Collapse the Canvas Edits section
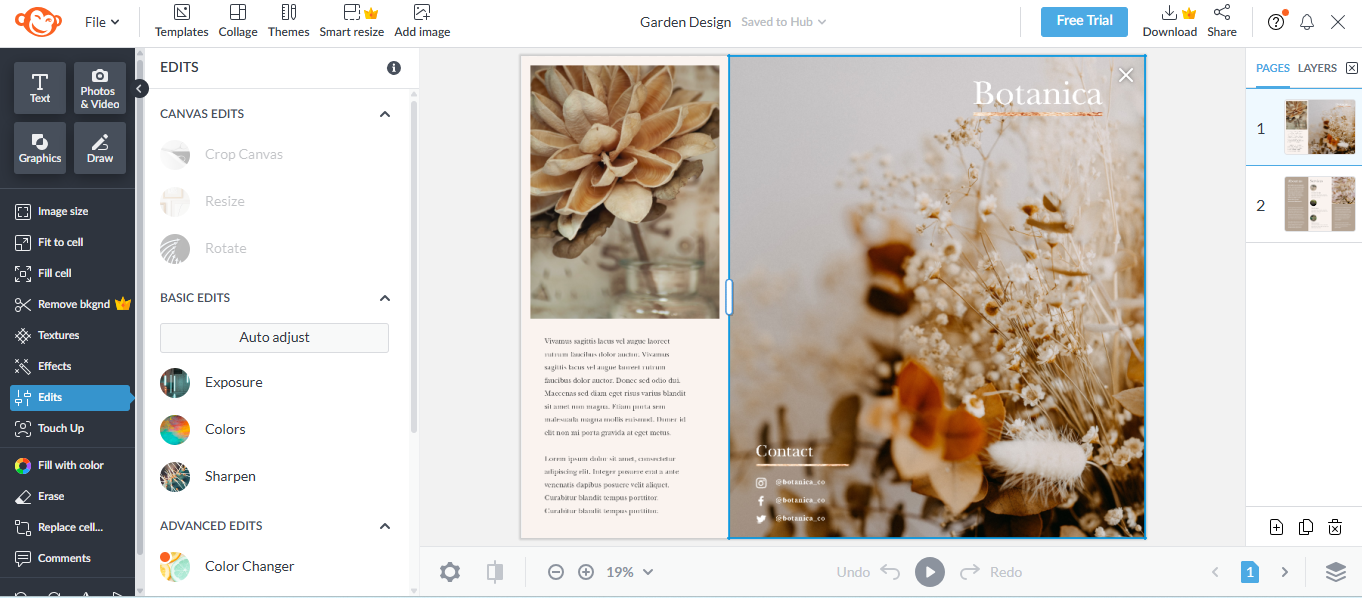The height and width of the screenshot is (598, 1362). coord(384,114)
